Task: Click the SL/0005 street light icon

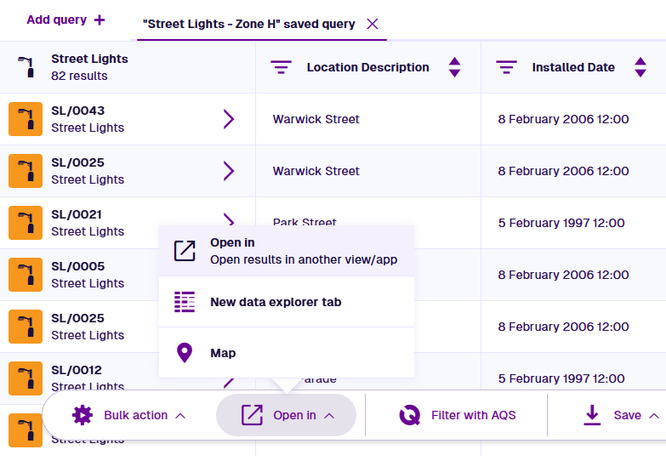Action: click(25, 275)
